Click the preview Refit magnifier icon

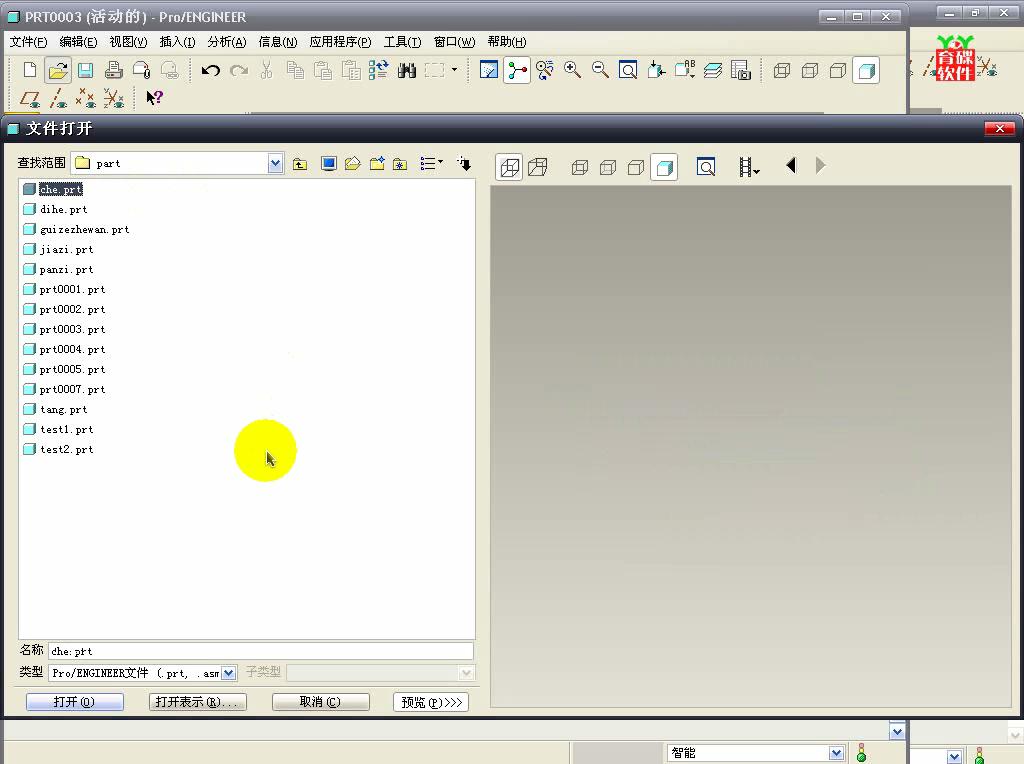[706, 167]
